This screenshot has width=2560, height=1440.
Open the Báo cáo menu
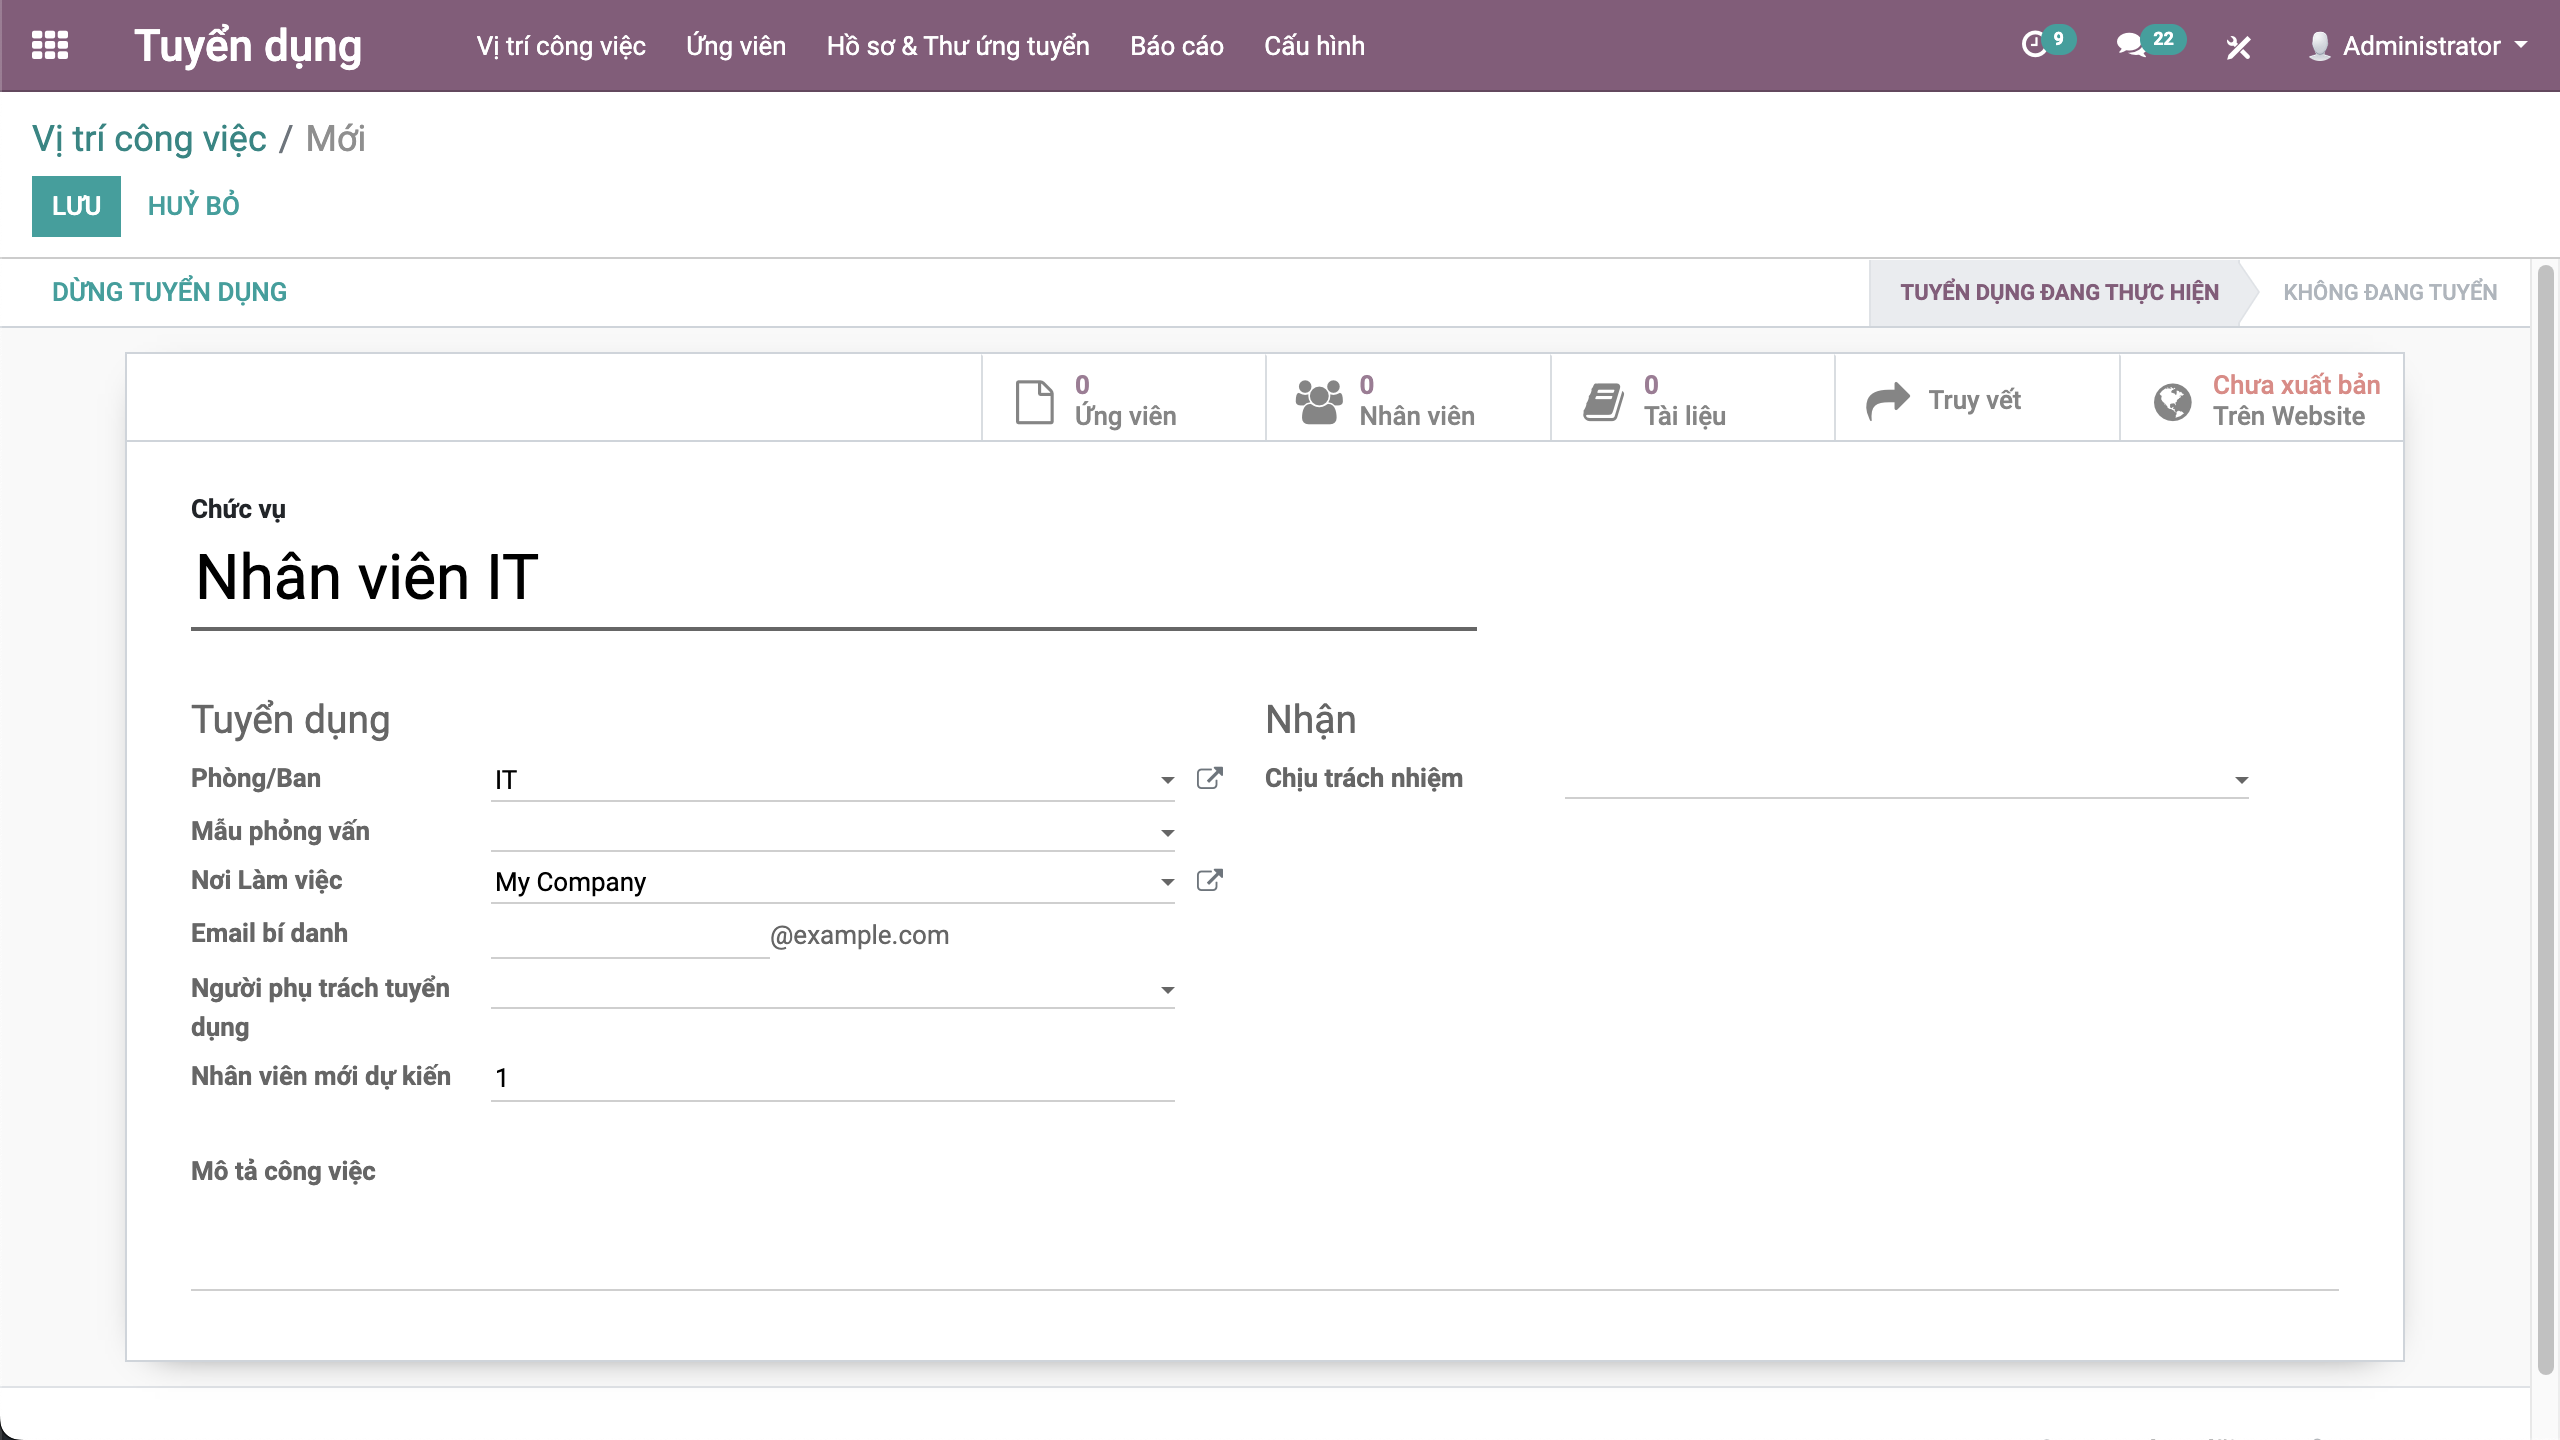[1176, 46]
